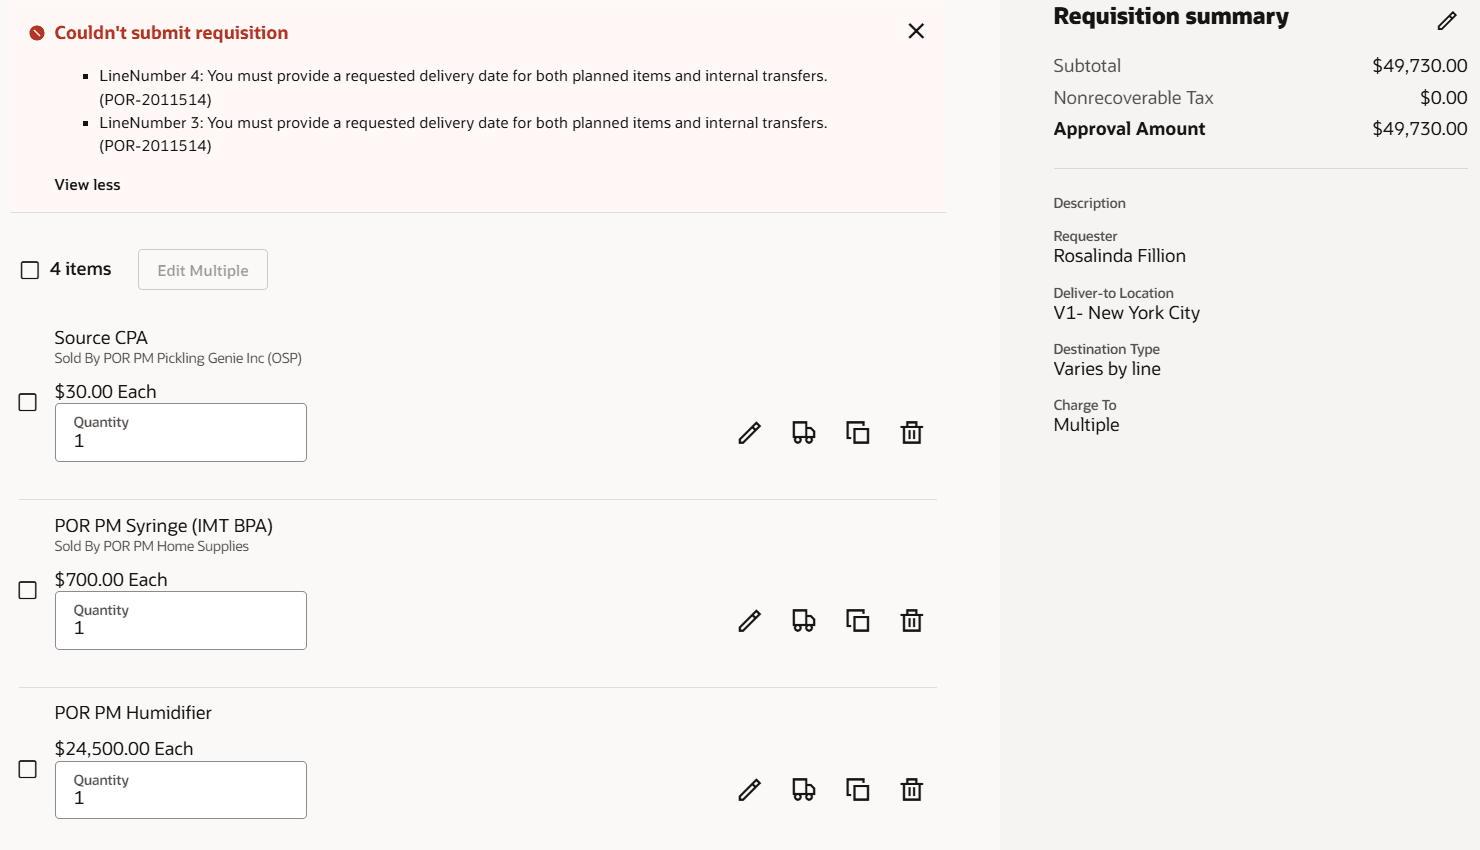Delete the POR PM Humidifier line

coord(911,789)
